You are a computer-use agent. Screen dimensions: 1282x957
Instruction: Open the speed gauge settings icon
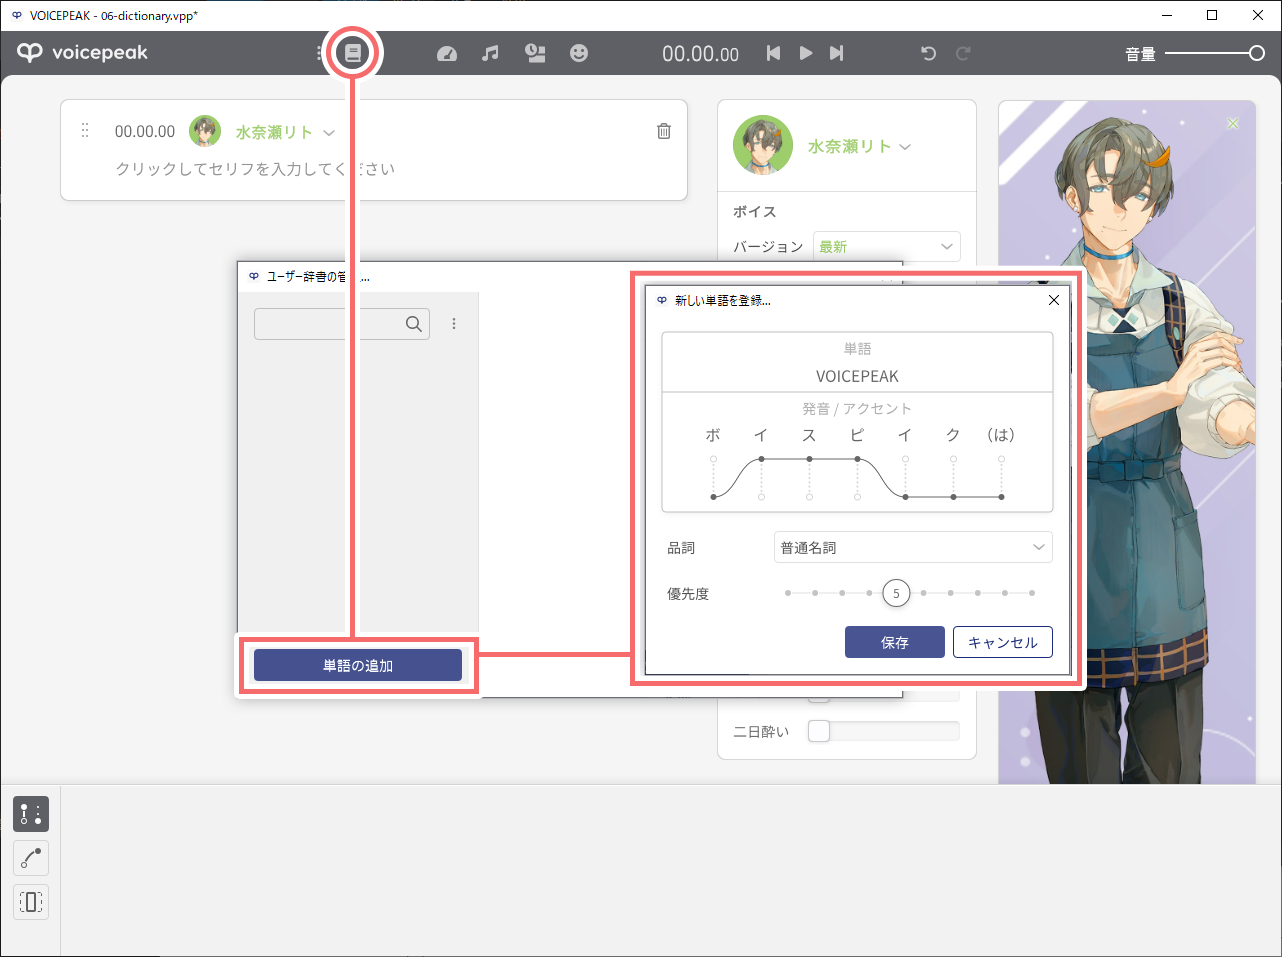point(447,54)
